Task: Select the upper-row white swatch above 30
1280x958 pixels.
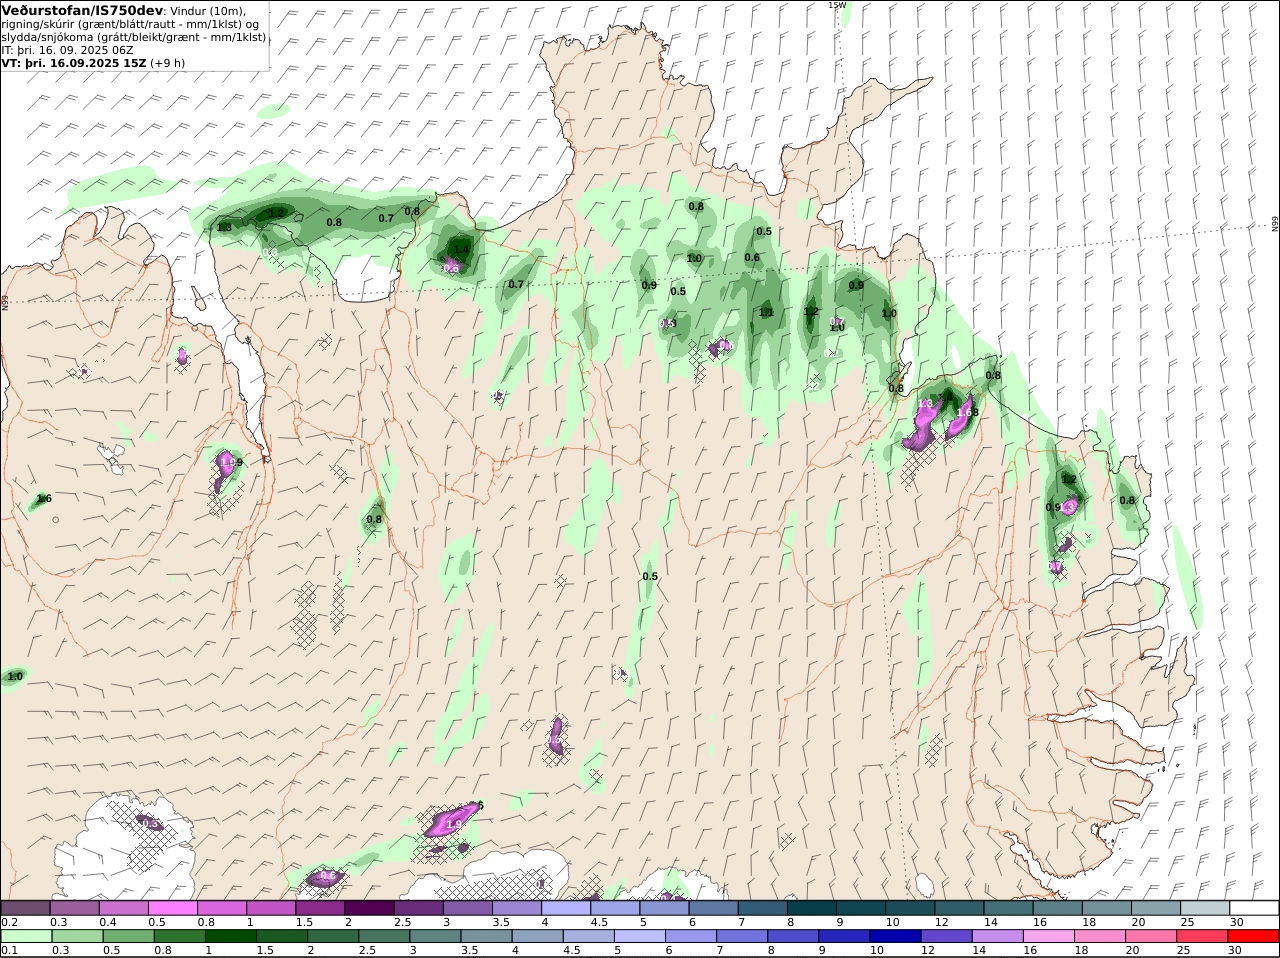Action: pos(1255,908)
